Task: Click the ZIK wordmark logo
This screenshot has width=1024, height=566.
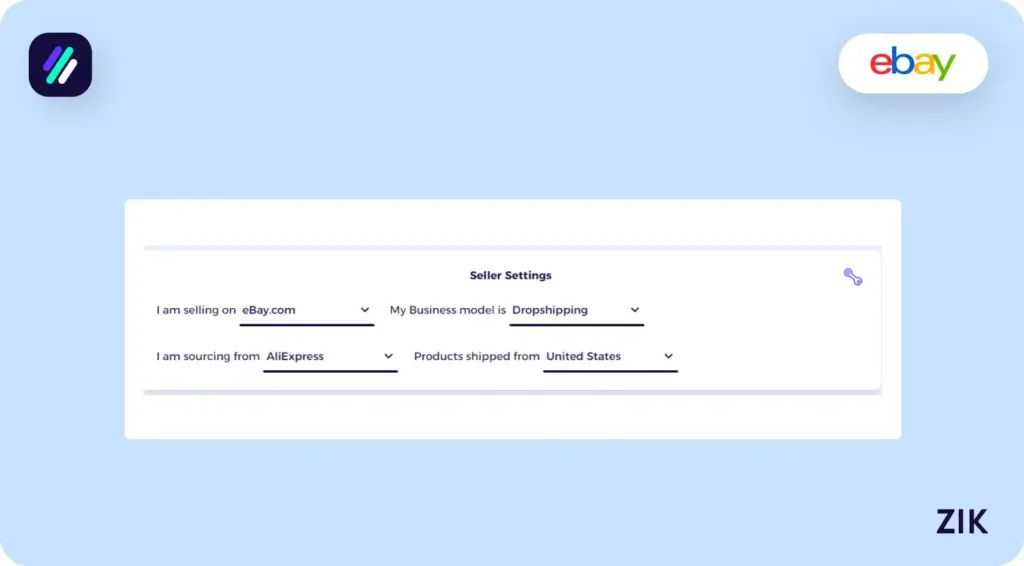Action: [x=961, y=521]
